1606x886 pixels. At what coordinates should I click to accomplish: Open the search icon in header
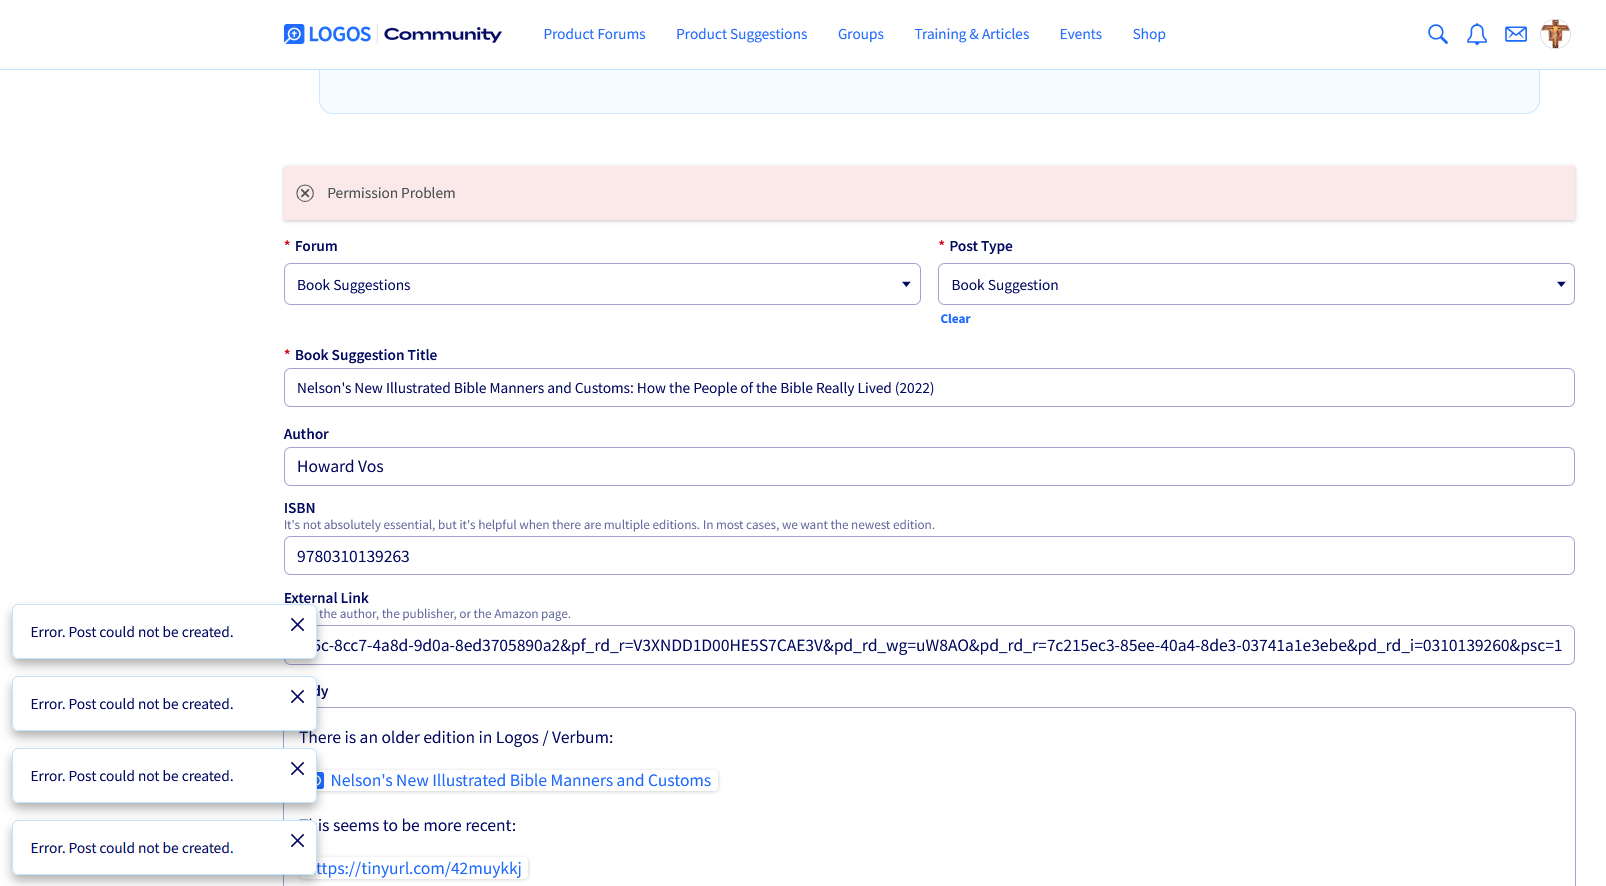coord(1437,34)
